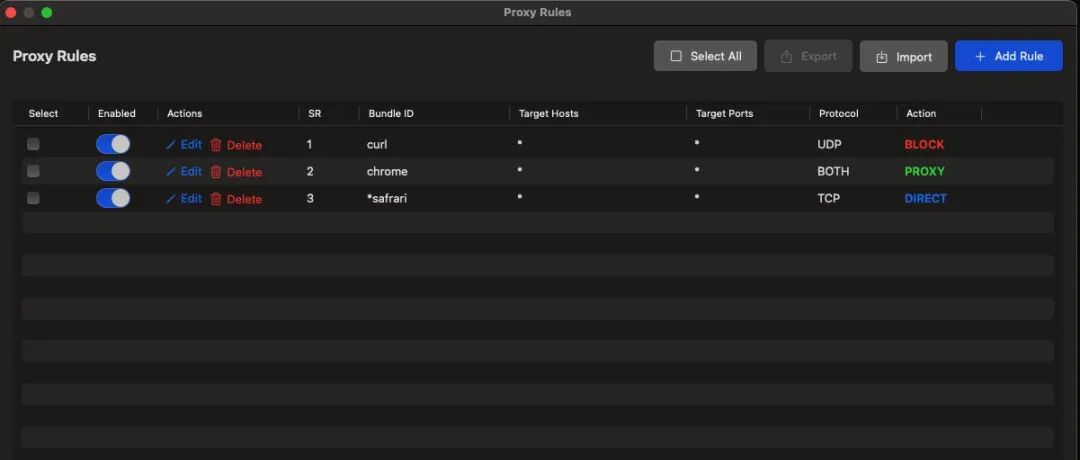Click the Bundle ID column header
The width and height of the screenshot is (1080, 460).
pyautogui.click(x=391, y=114)
